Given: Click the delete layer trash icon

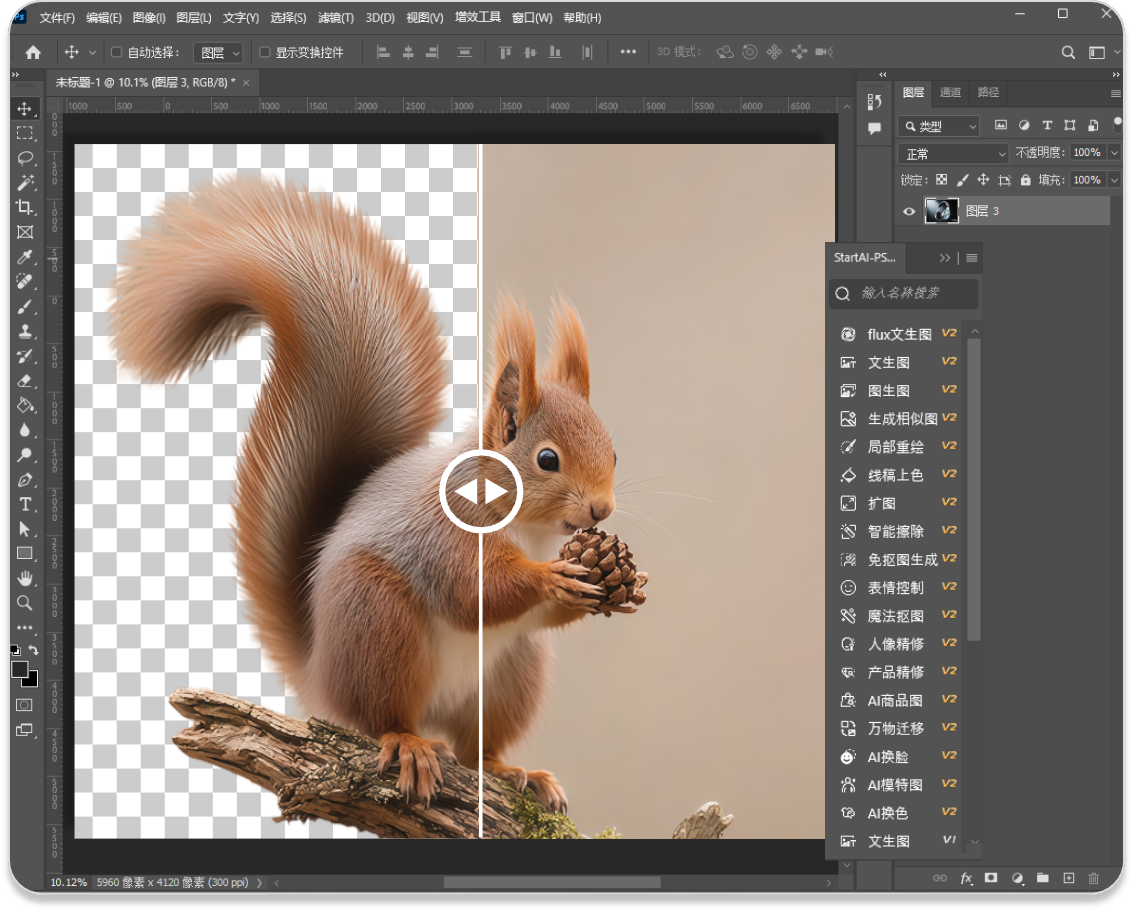Looking at the screenshot, I should tap(1093, 878).
